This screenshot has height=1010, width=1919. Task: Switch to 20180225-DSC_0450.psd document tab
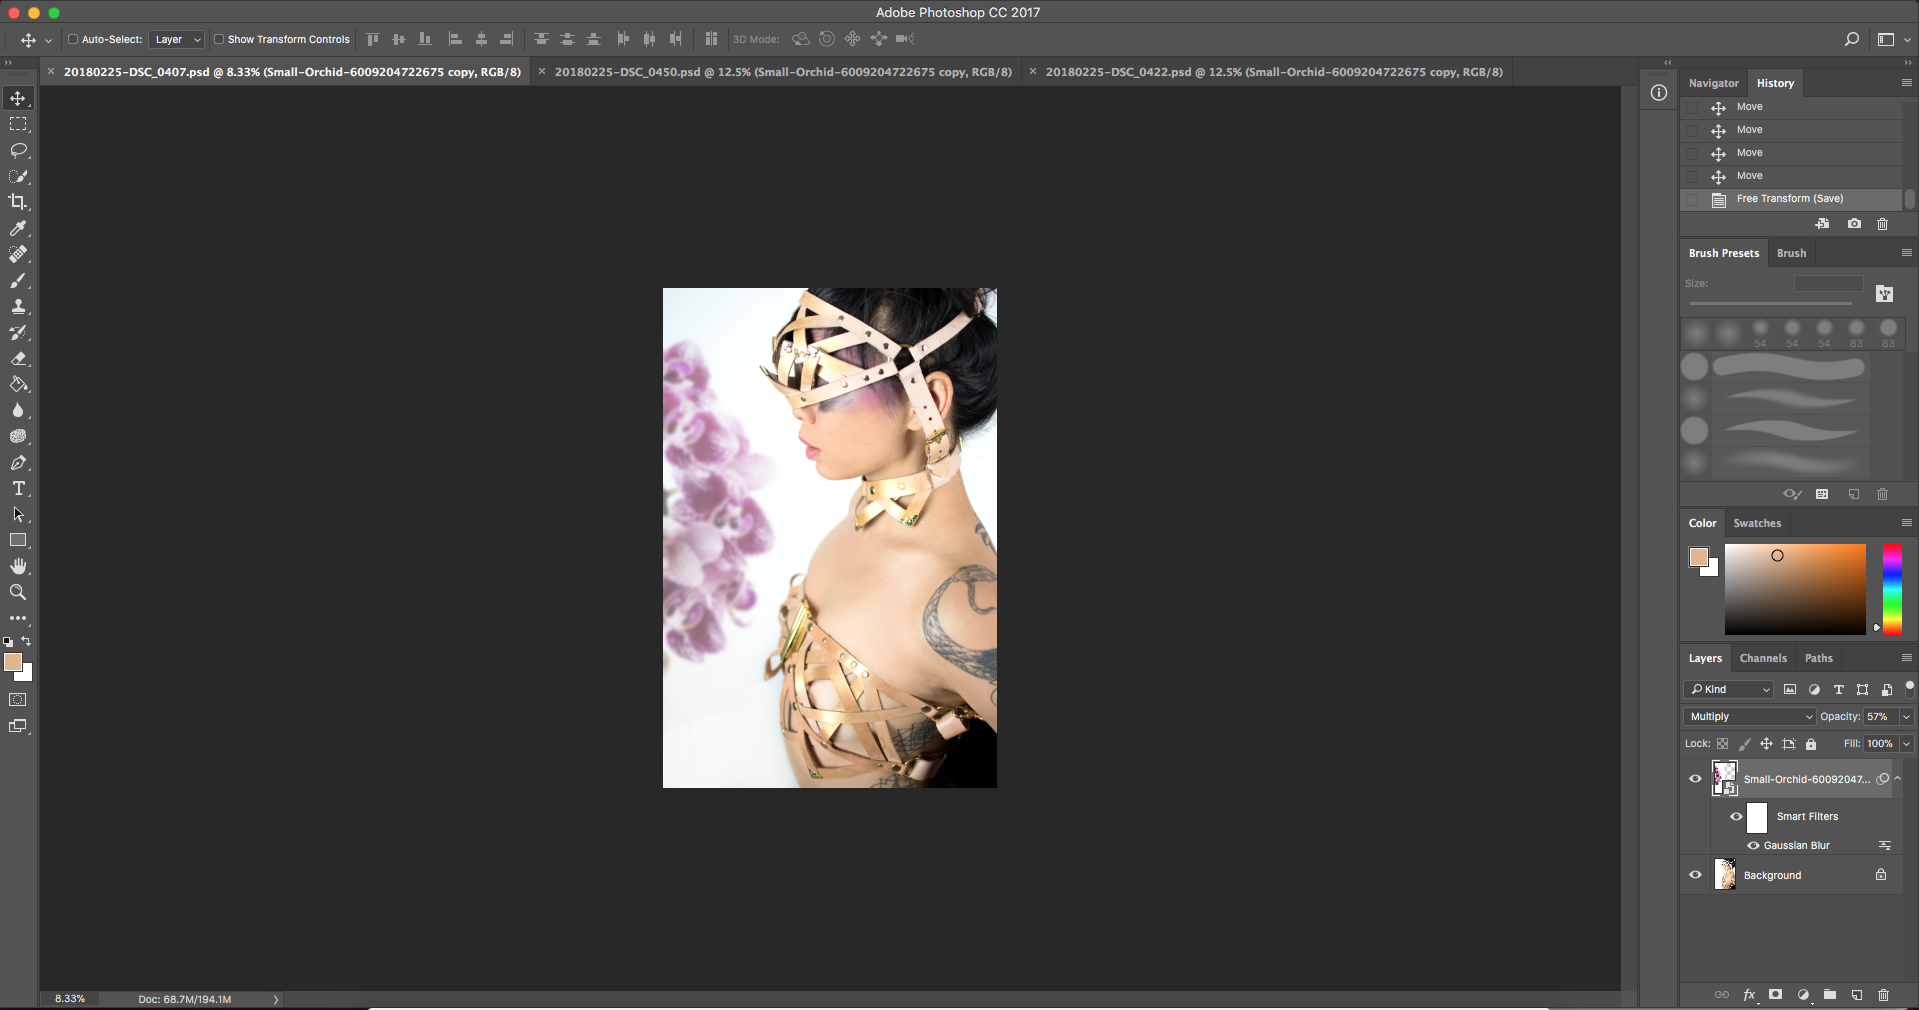(x=782, y=72)
